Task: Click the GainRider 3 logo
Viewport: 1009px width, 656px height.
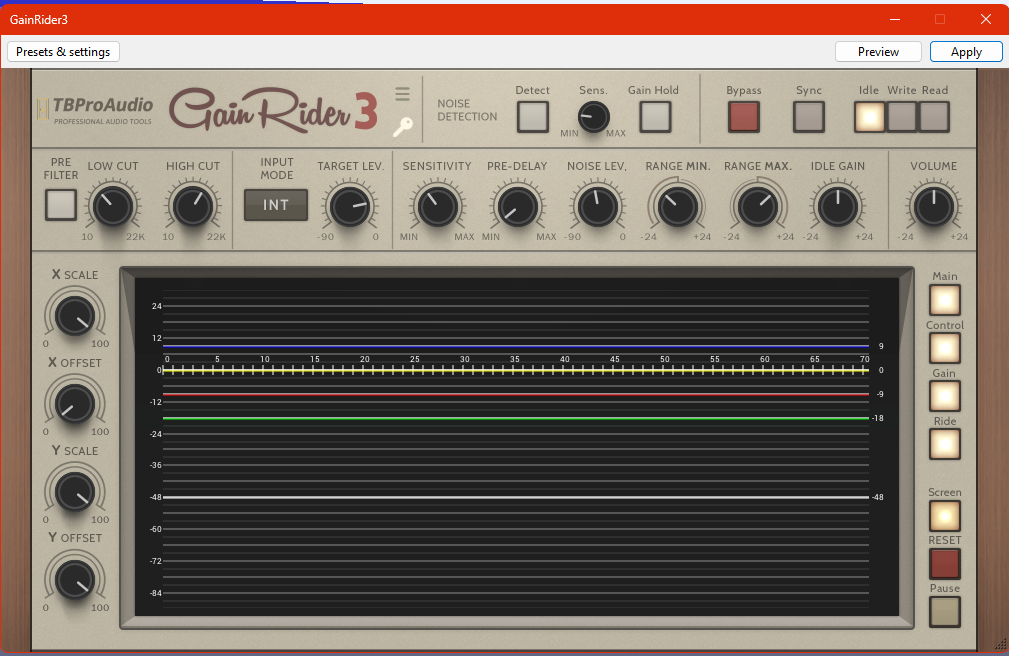Action: point(273,110)
